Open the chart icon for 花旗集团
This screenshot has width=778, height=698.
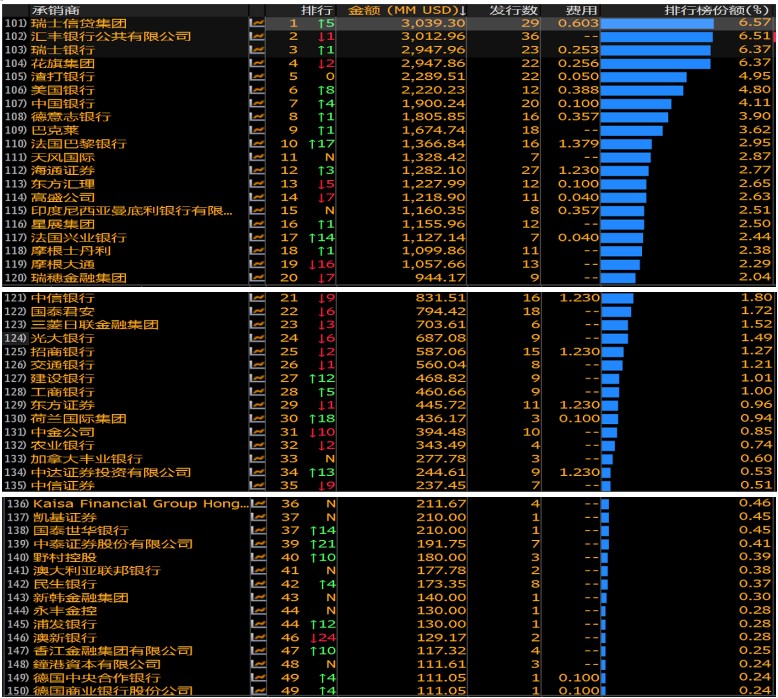point(257,63)
